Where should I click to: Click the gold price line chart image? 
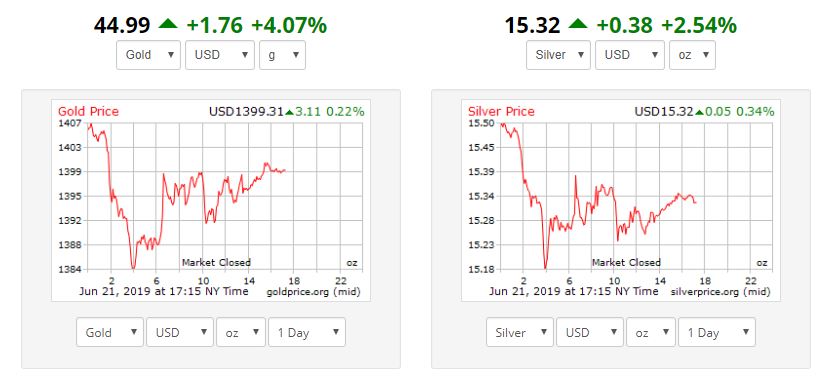click(211, 201)
